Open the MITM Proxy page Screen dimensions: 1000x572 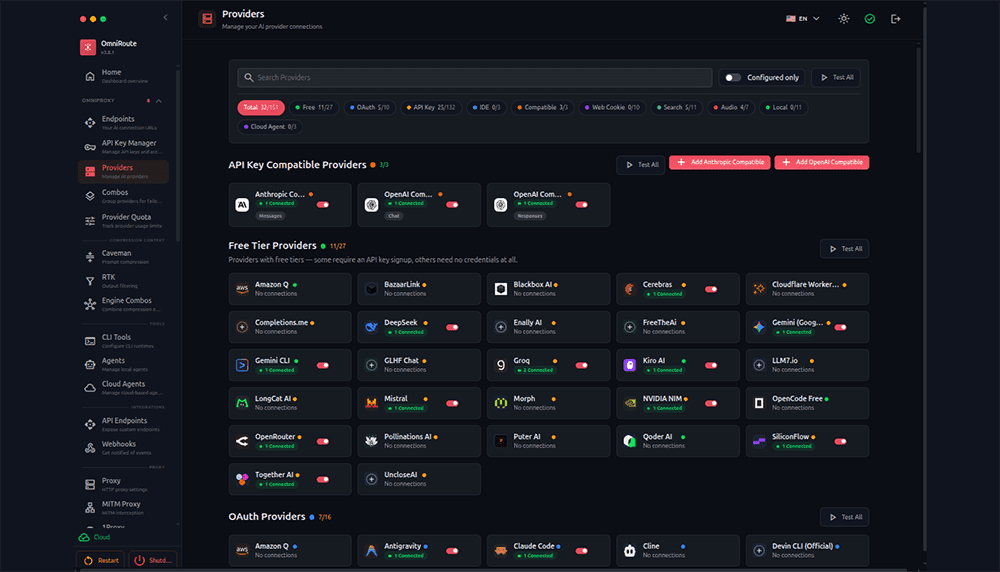click(x=122, y=508)
